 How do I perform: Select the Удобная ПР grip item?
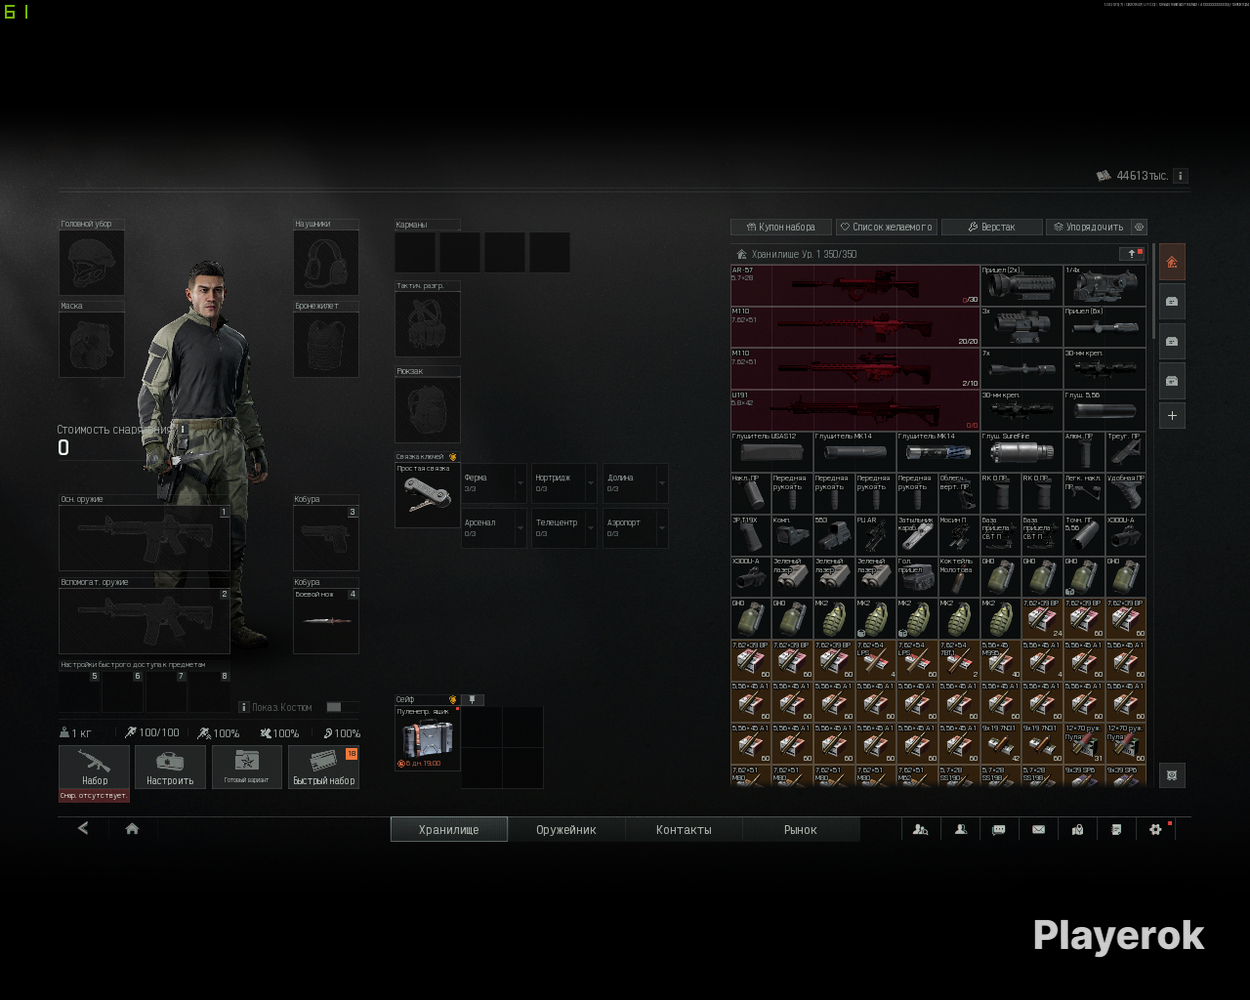[x=1126, y=493]
